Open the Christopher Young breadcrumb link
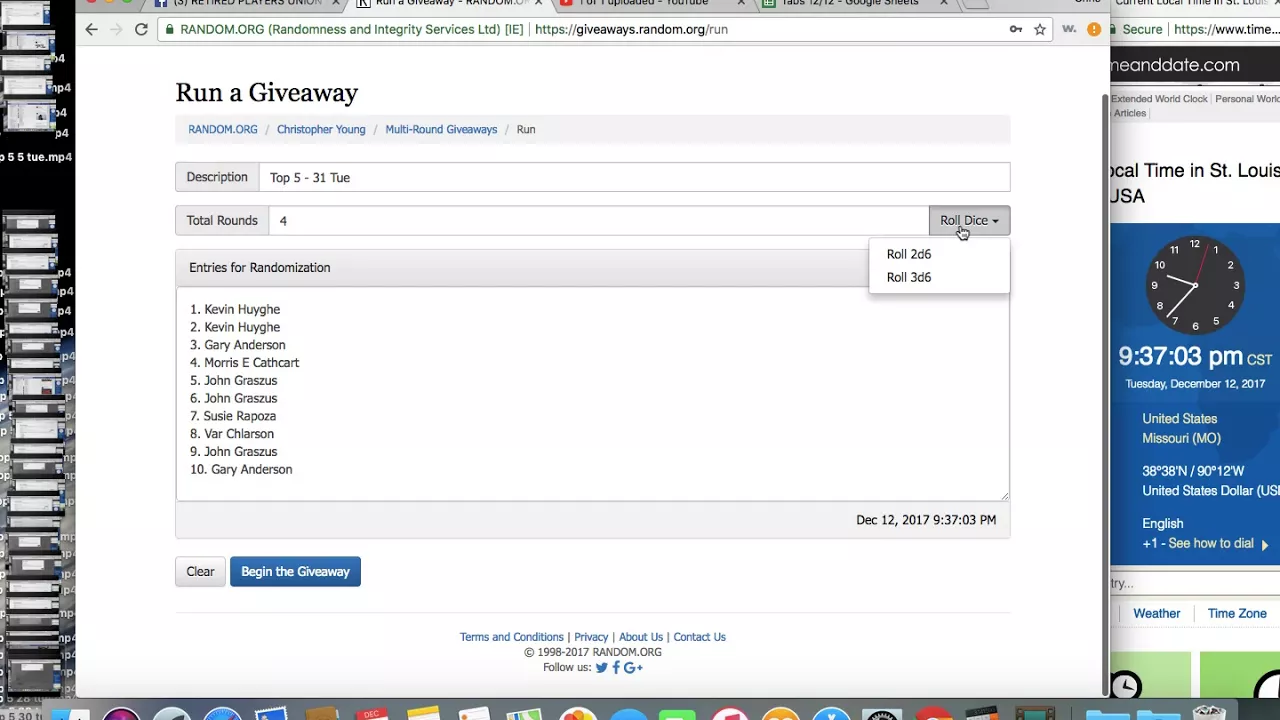 coord(321,129)
